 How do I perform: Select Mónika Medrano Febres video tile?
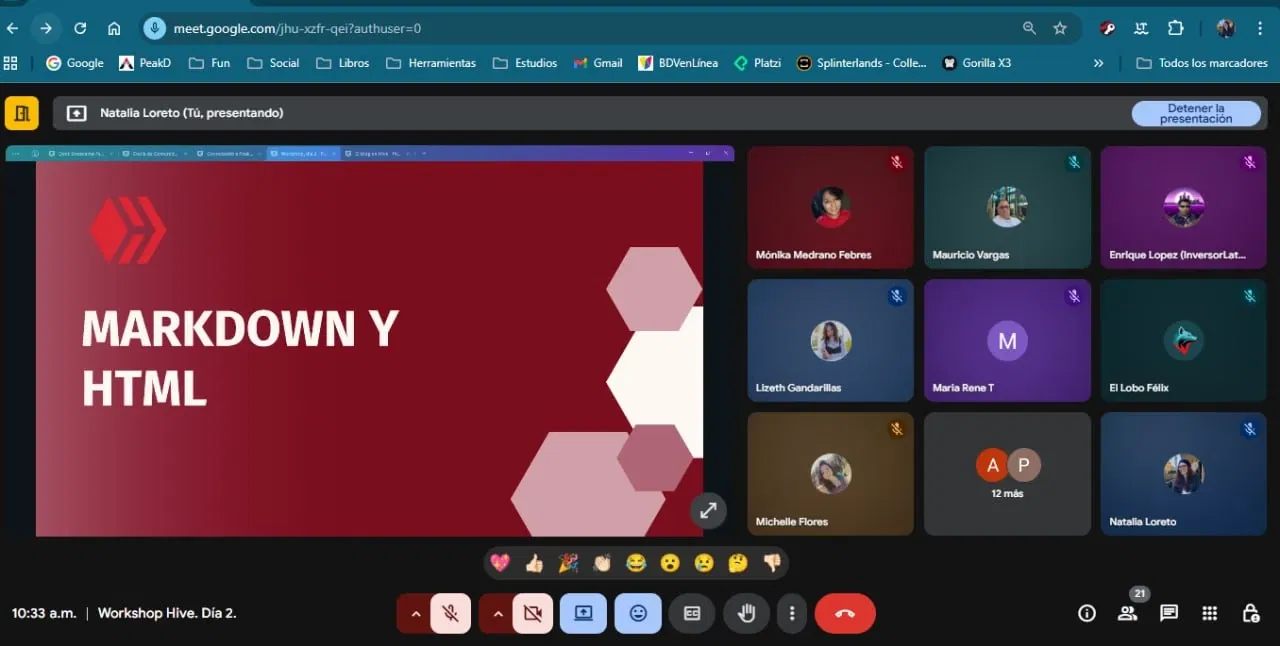click(830, 207)
